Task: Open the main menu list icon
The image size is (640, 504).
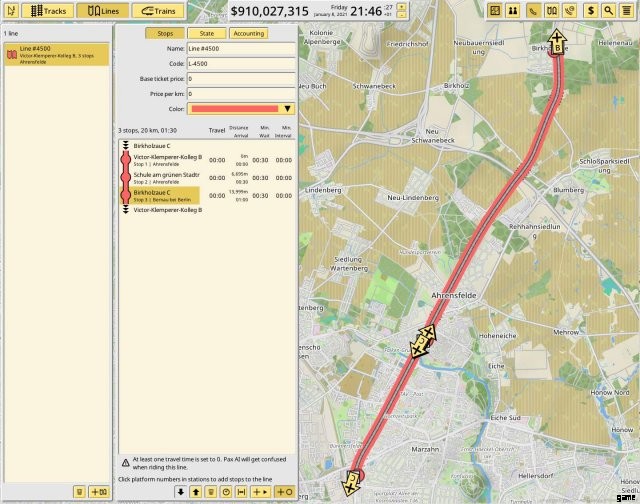Action: coord(627,10)
